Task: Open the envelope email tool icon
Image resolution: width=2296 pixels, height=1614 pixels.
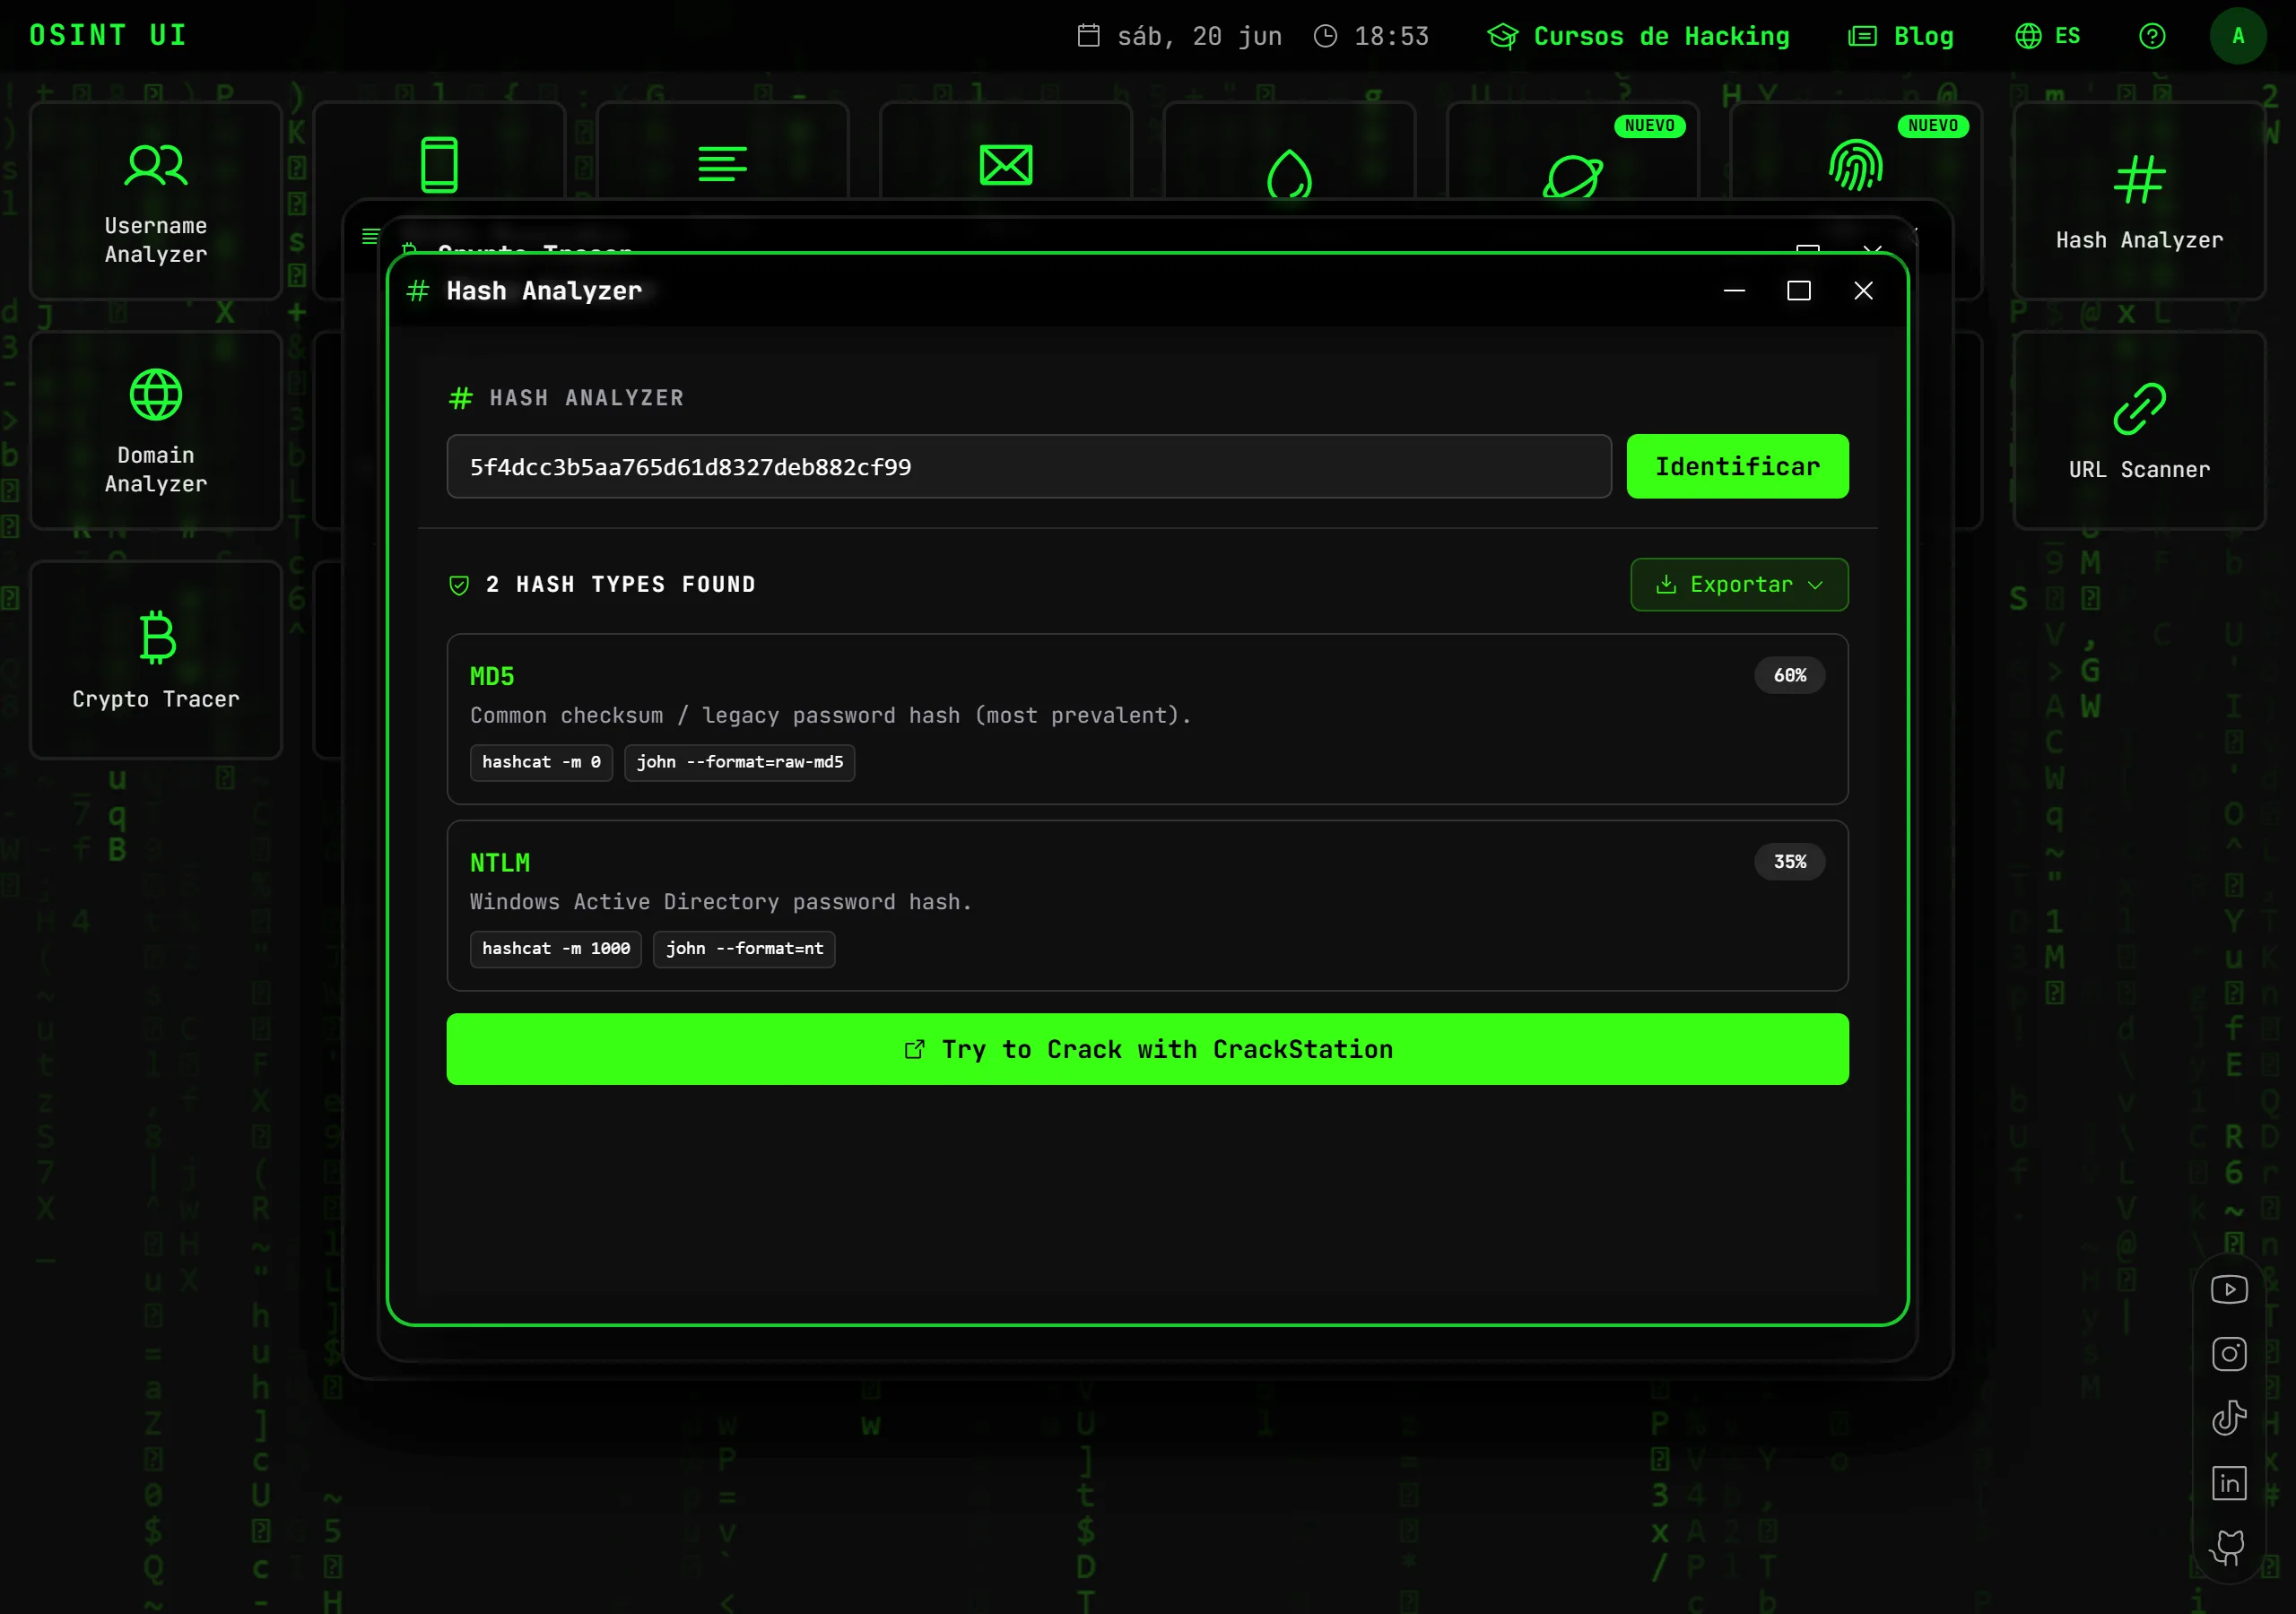Action: point(1005,165)
